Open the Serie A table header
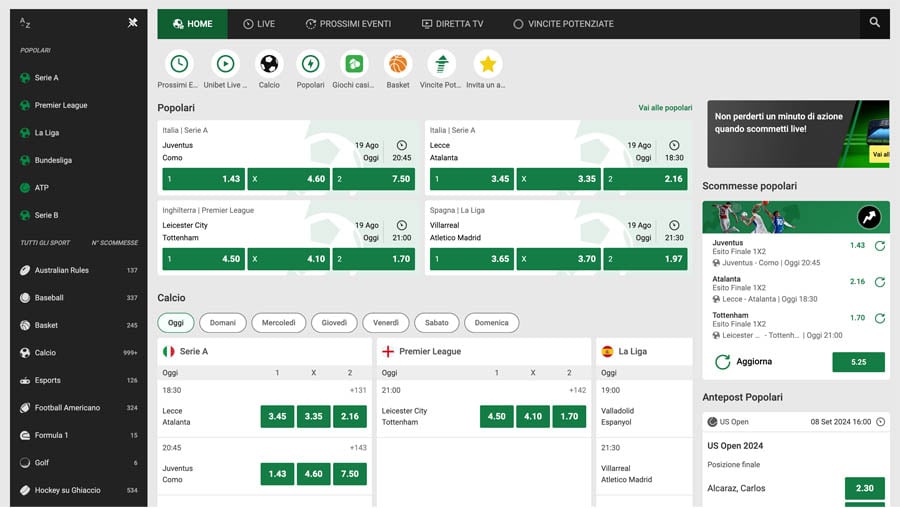This screenshot has height=508, width=900. [x=265, y=351]
